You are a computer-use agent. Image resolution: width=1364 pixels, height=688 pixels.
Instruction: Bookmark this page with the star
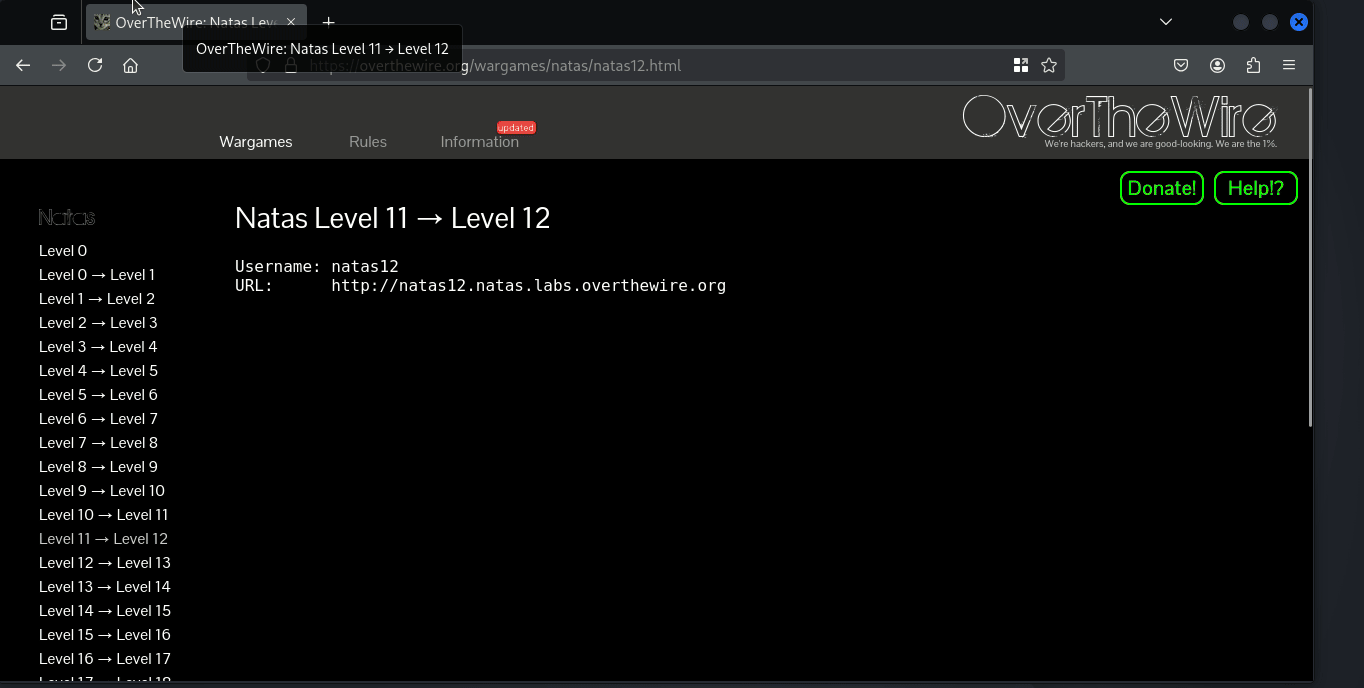click(1049, 65)
